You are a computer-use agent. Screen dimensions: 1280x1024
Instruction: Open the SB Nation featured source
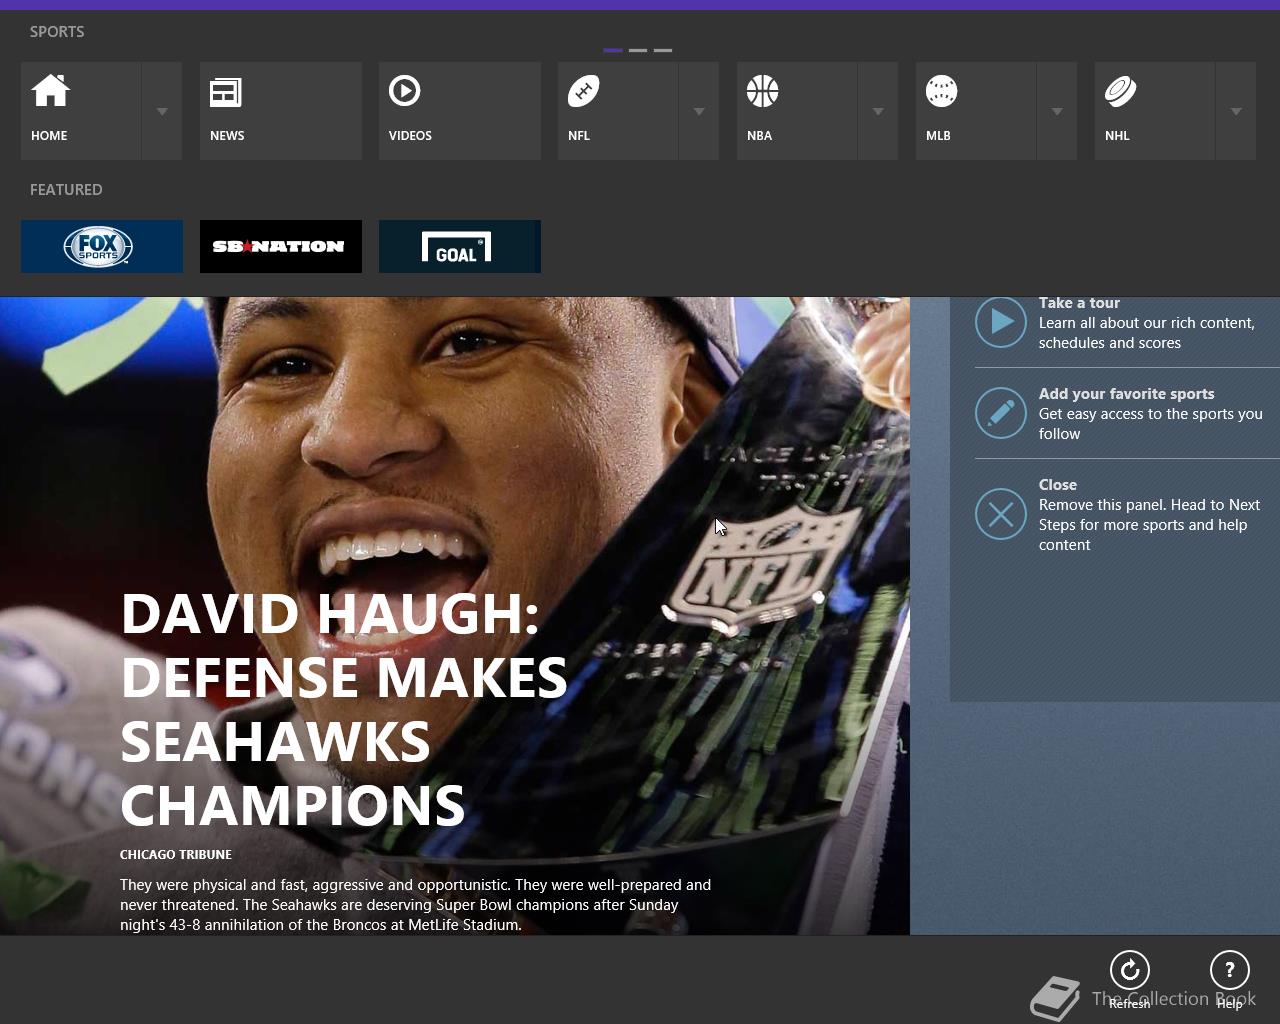[x=281, y=246]
